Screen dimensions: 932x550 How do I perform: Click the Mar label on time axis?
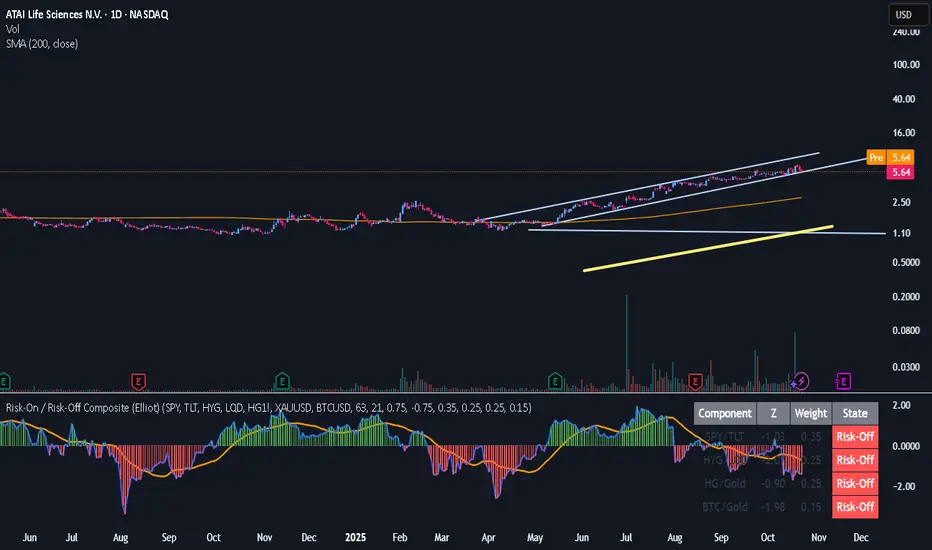pyautogui.click(x=442, y=538)
